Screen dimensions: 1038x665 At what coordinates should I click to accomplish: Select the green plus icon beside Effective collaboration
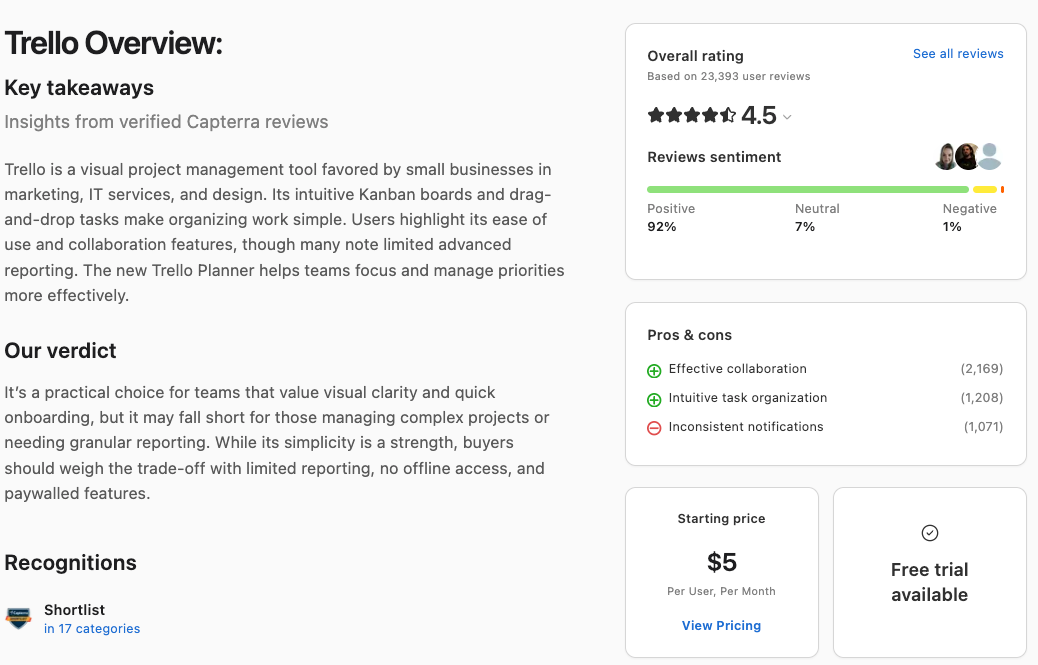click(x=654, y=369)
